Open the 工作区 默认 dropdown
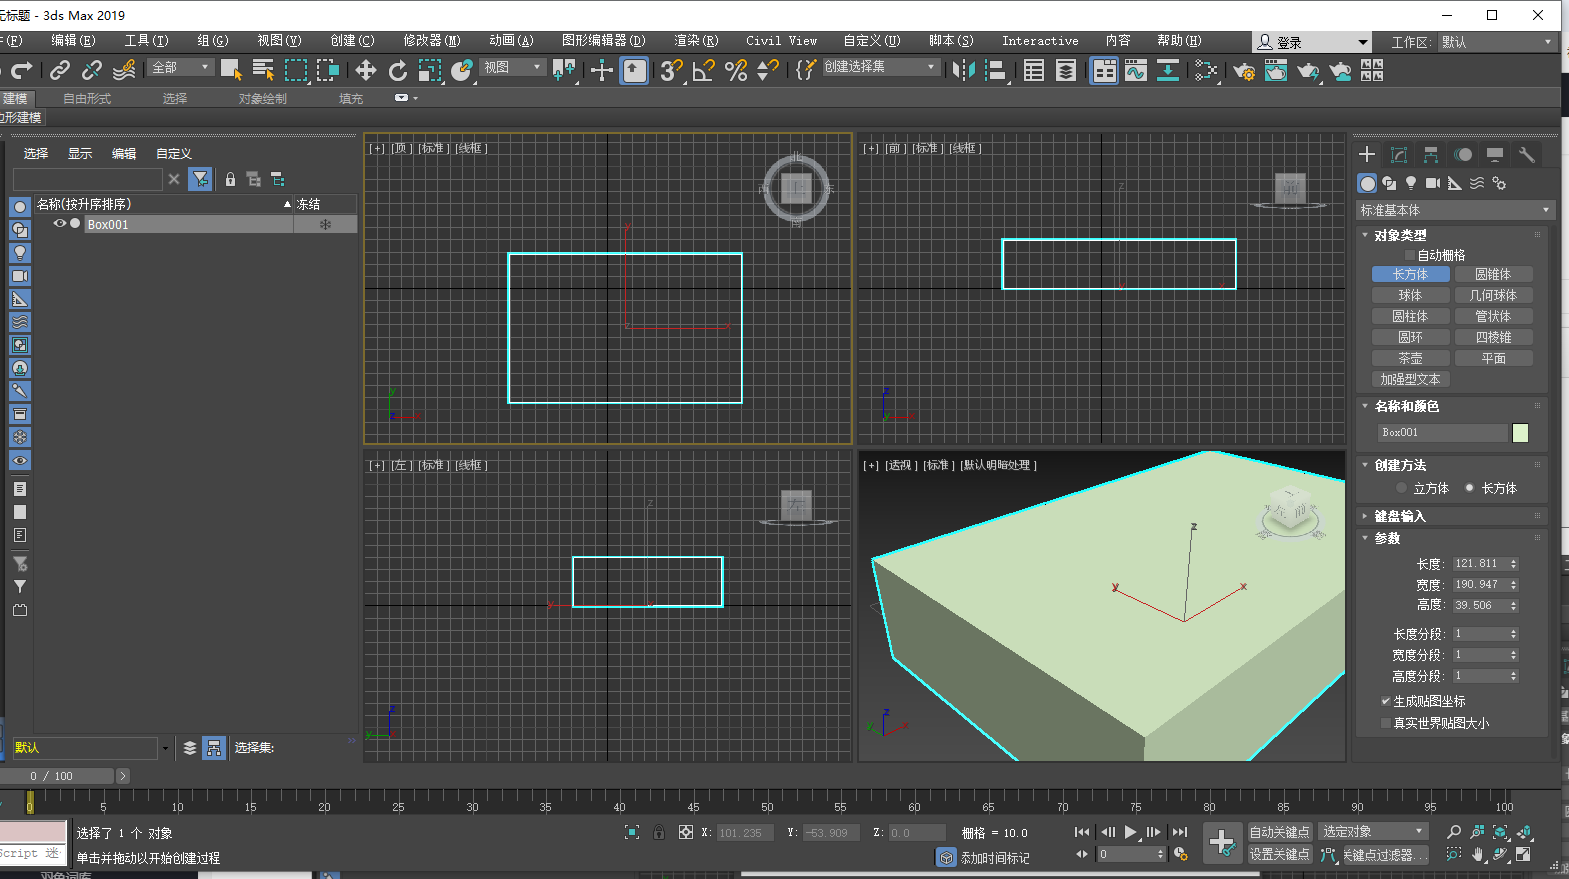Viewport: 1569px width, 879px height. tap(1497, 42)
